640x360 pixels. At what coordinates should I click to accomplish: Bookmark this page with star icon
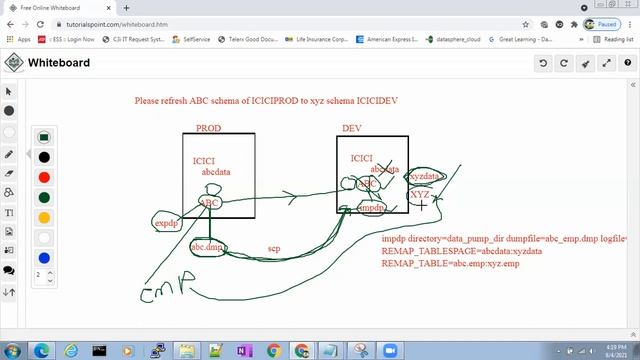click(x=526, y=24)
